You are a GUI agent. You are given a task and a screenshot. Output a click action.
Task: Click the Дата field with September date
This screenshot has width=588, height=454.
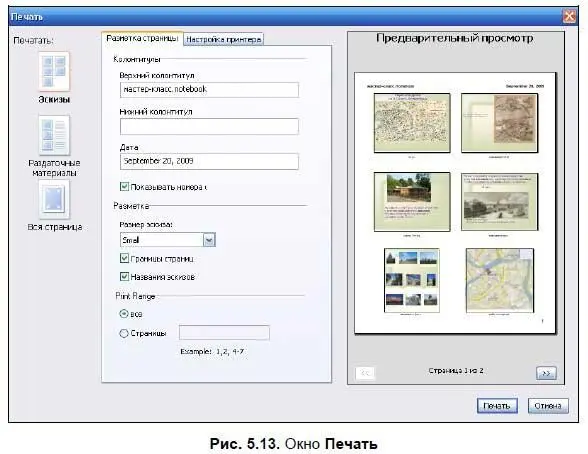(209, 162)
